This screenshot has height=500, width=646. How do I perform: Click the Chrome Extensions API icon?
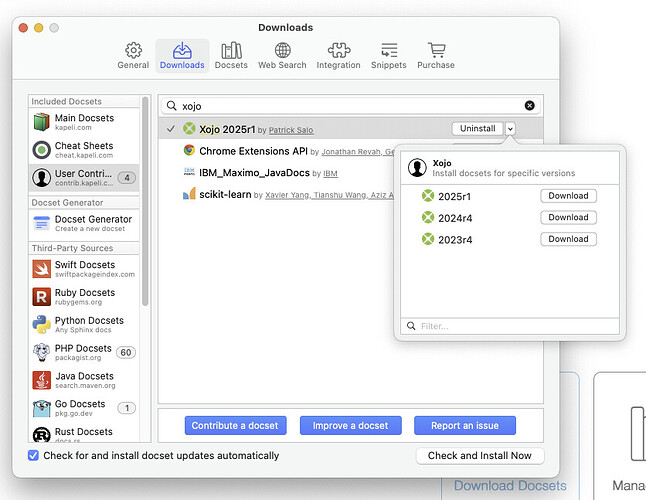coord(189,150)
